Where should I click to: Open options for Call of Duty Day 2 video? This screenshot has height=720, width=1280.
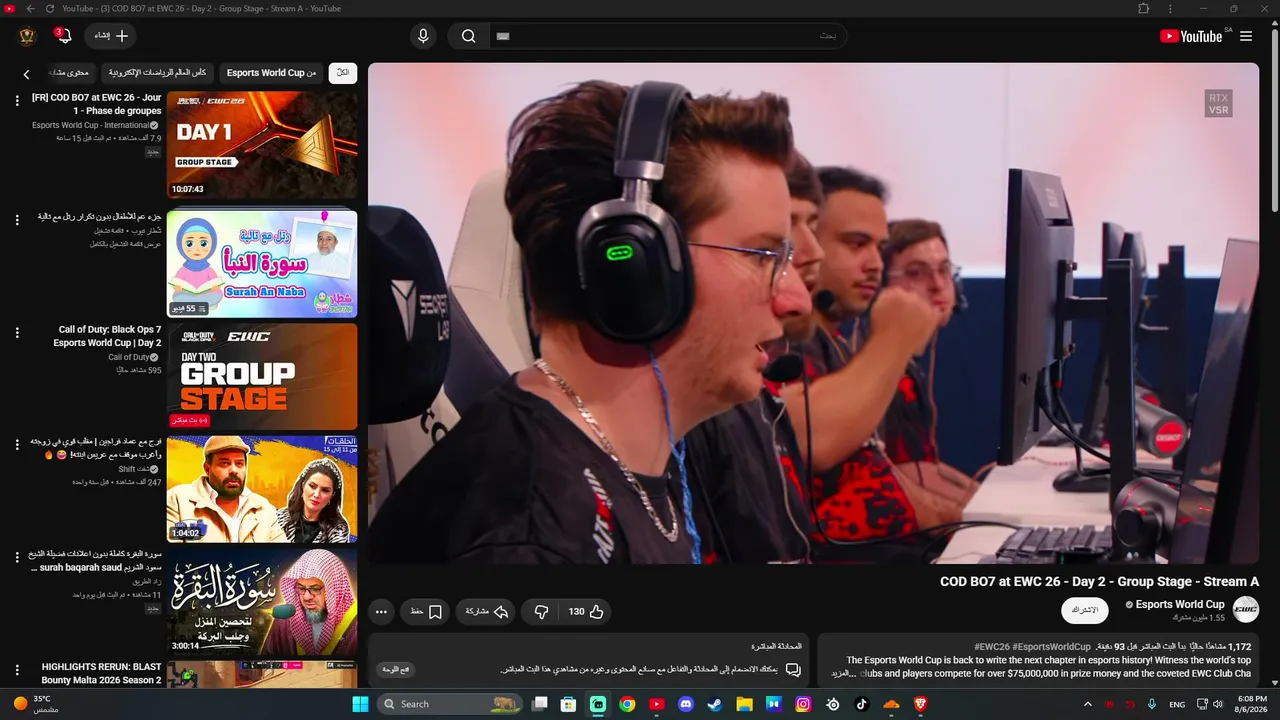tap(17, 333)
